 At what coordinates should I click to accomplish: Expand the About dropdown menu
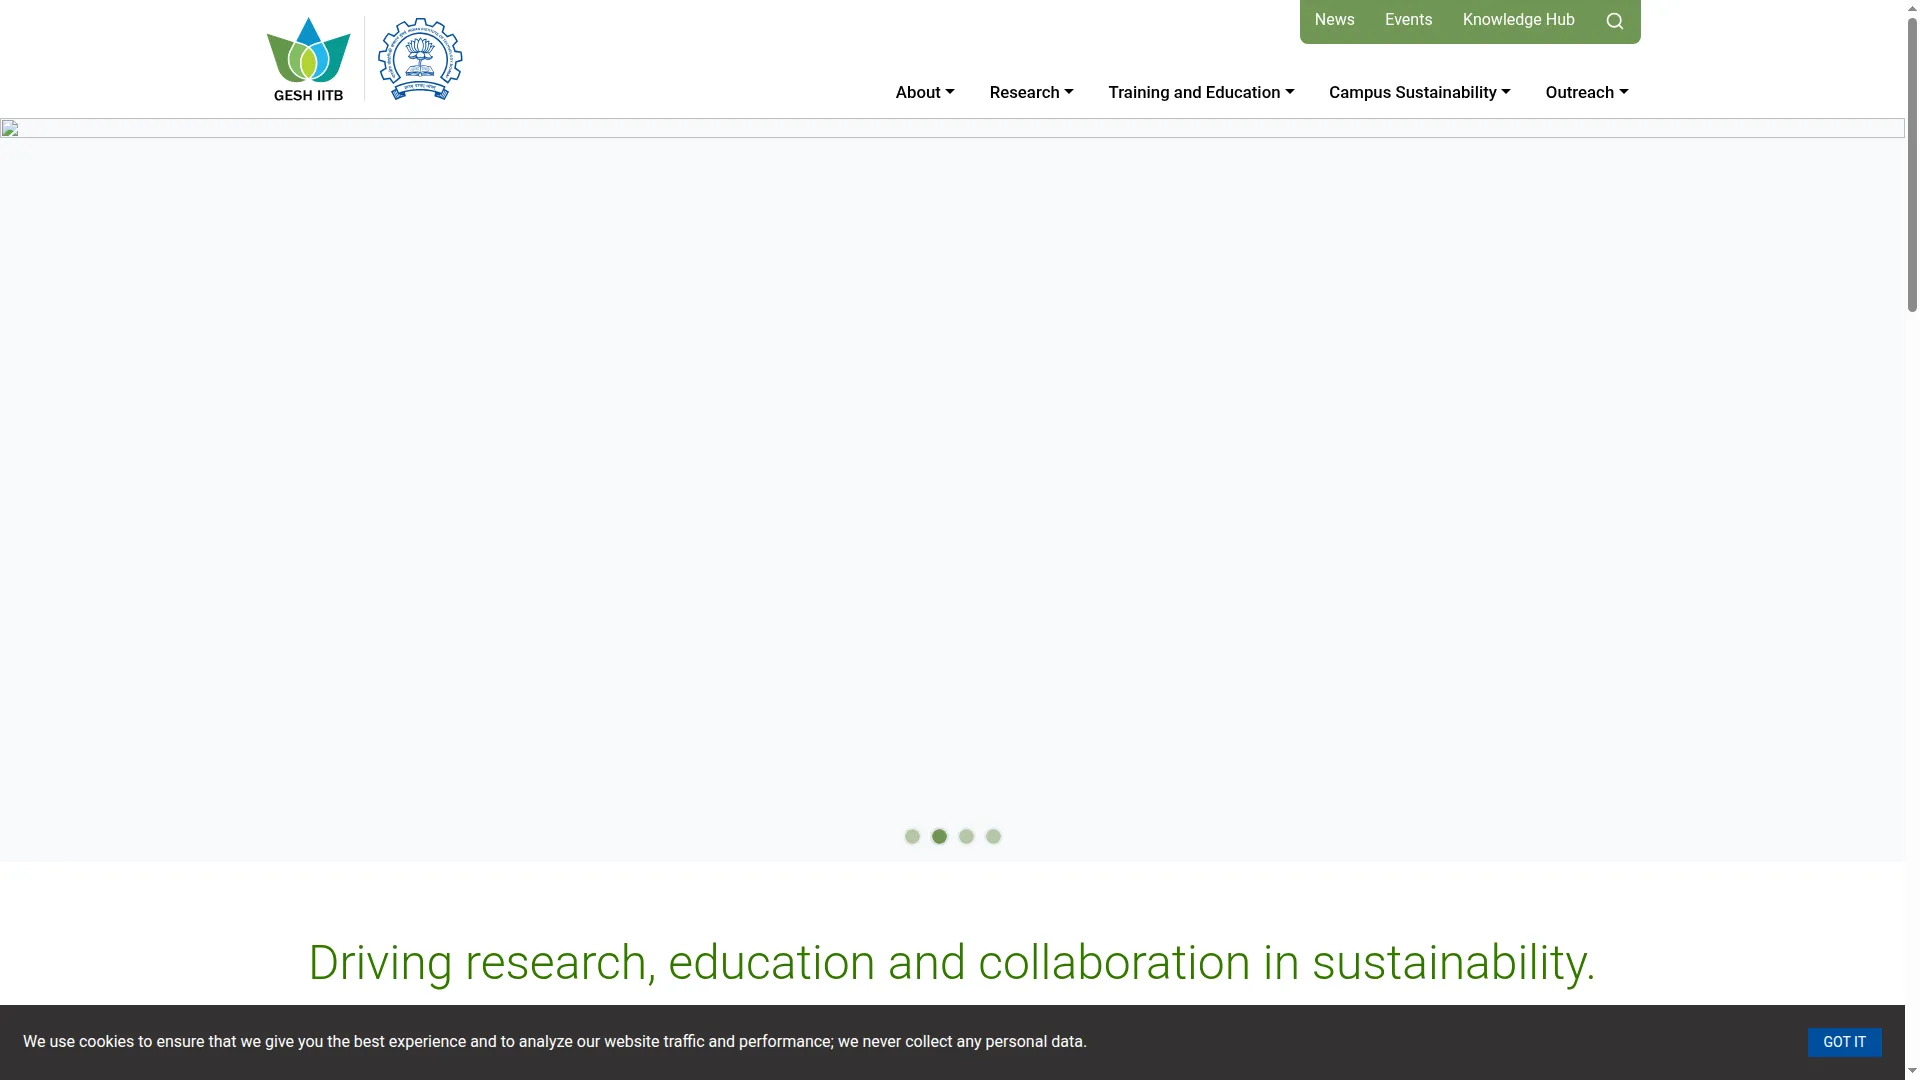(925, 92)
